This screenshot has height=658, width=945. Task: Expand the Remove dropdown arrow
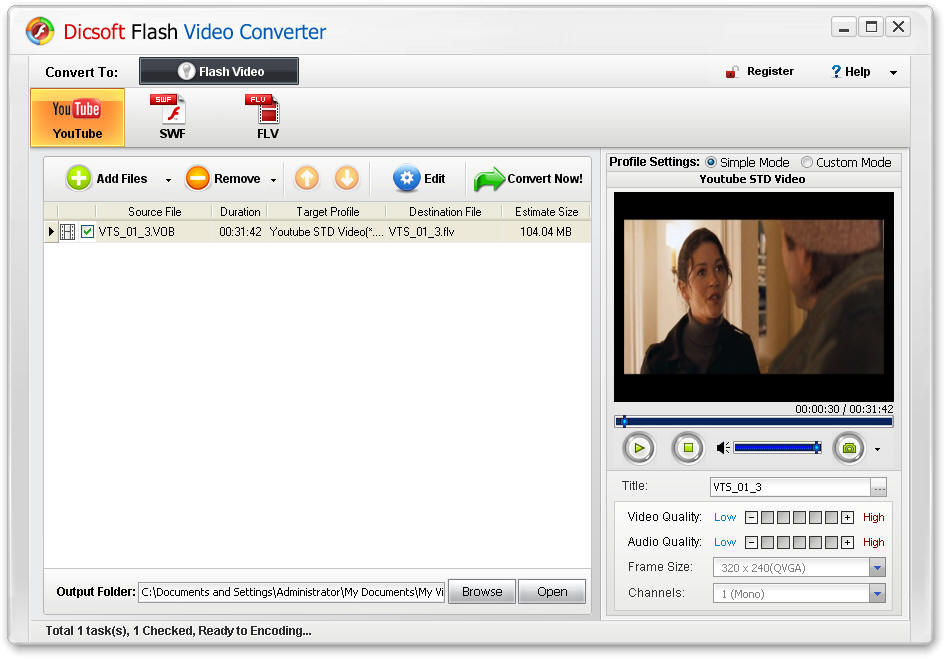273,180
